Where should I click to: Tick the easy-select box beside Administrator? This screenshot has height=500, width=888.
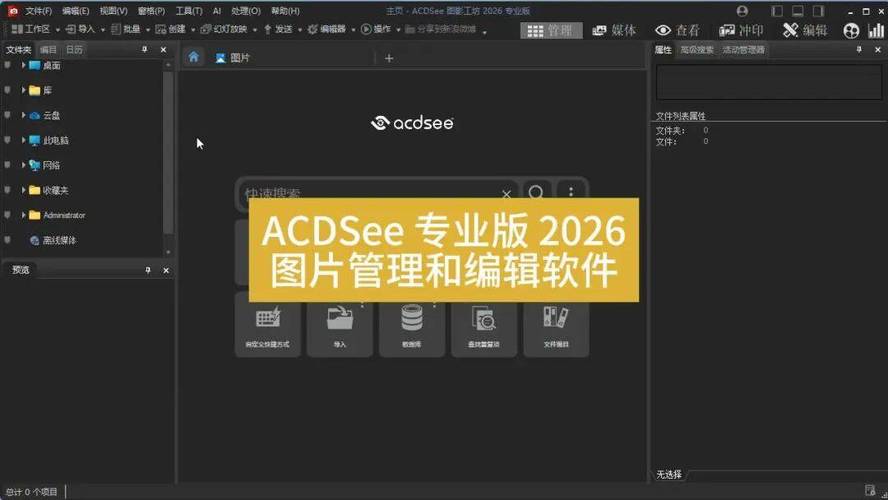[x=7, y=215]
